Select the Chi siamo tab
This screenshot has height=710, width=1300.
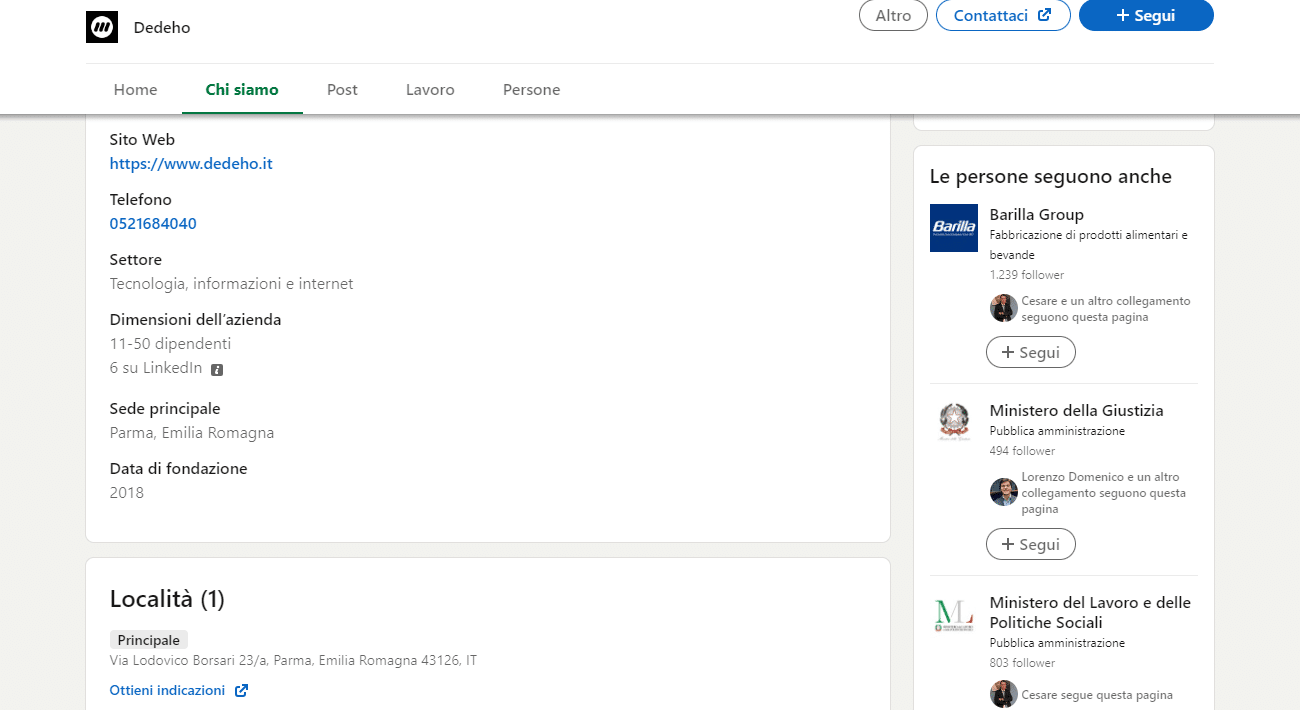[242, 90]
